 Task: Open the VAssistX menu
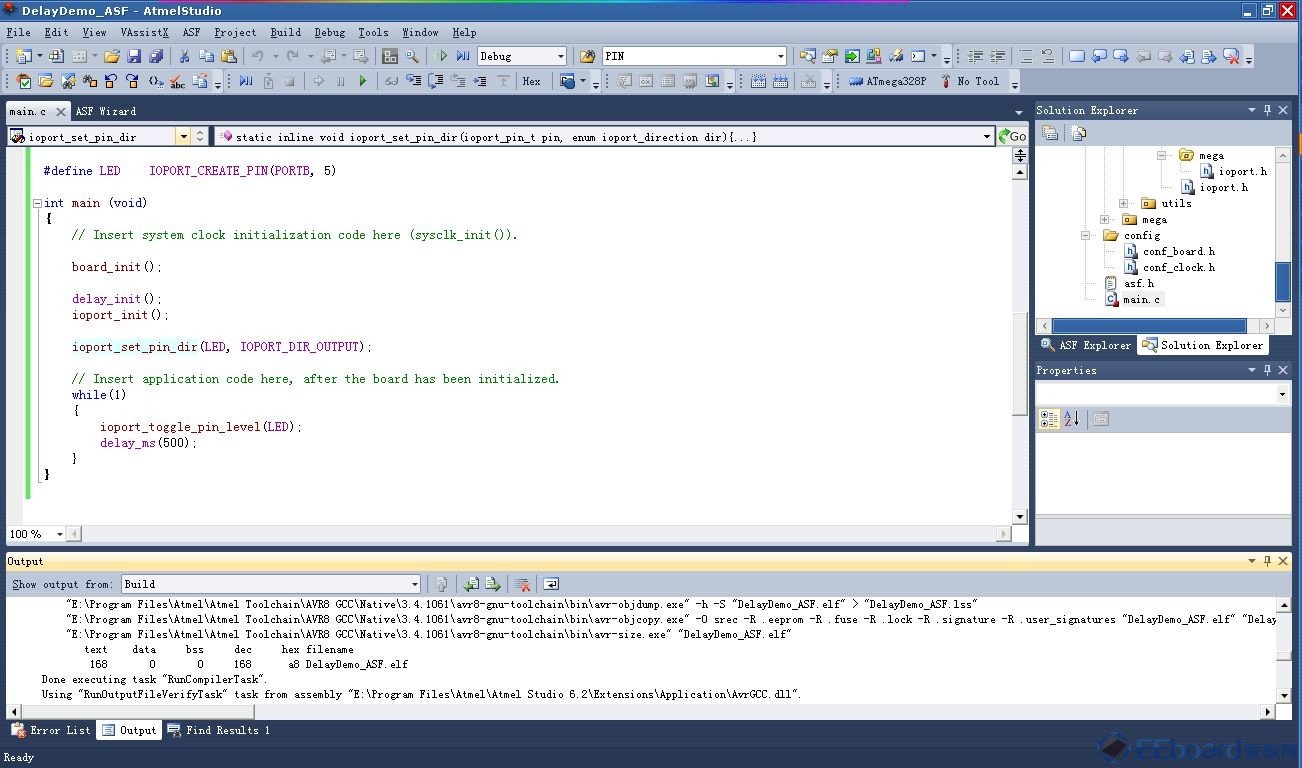tap(144, 32)
